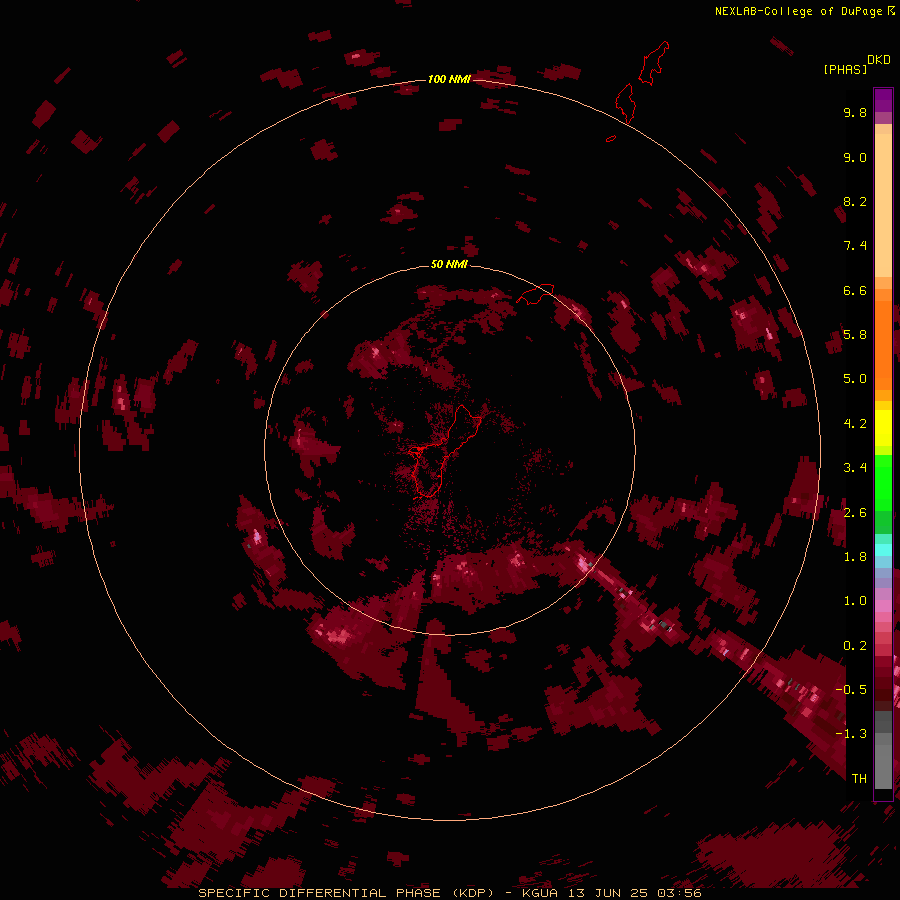Screen dimensions: 900x900
Task: Click the 8.2 scale value
Action: point(855,201)
